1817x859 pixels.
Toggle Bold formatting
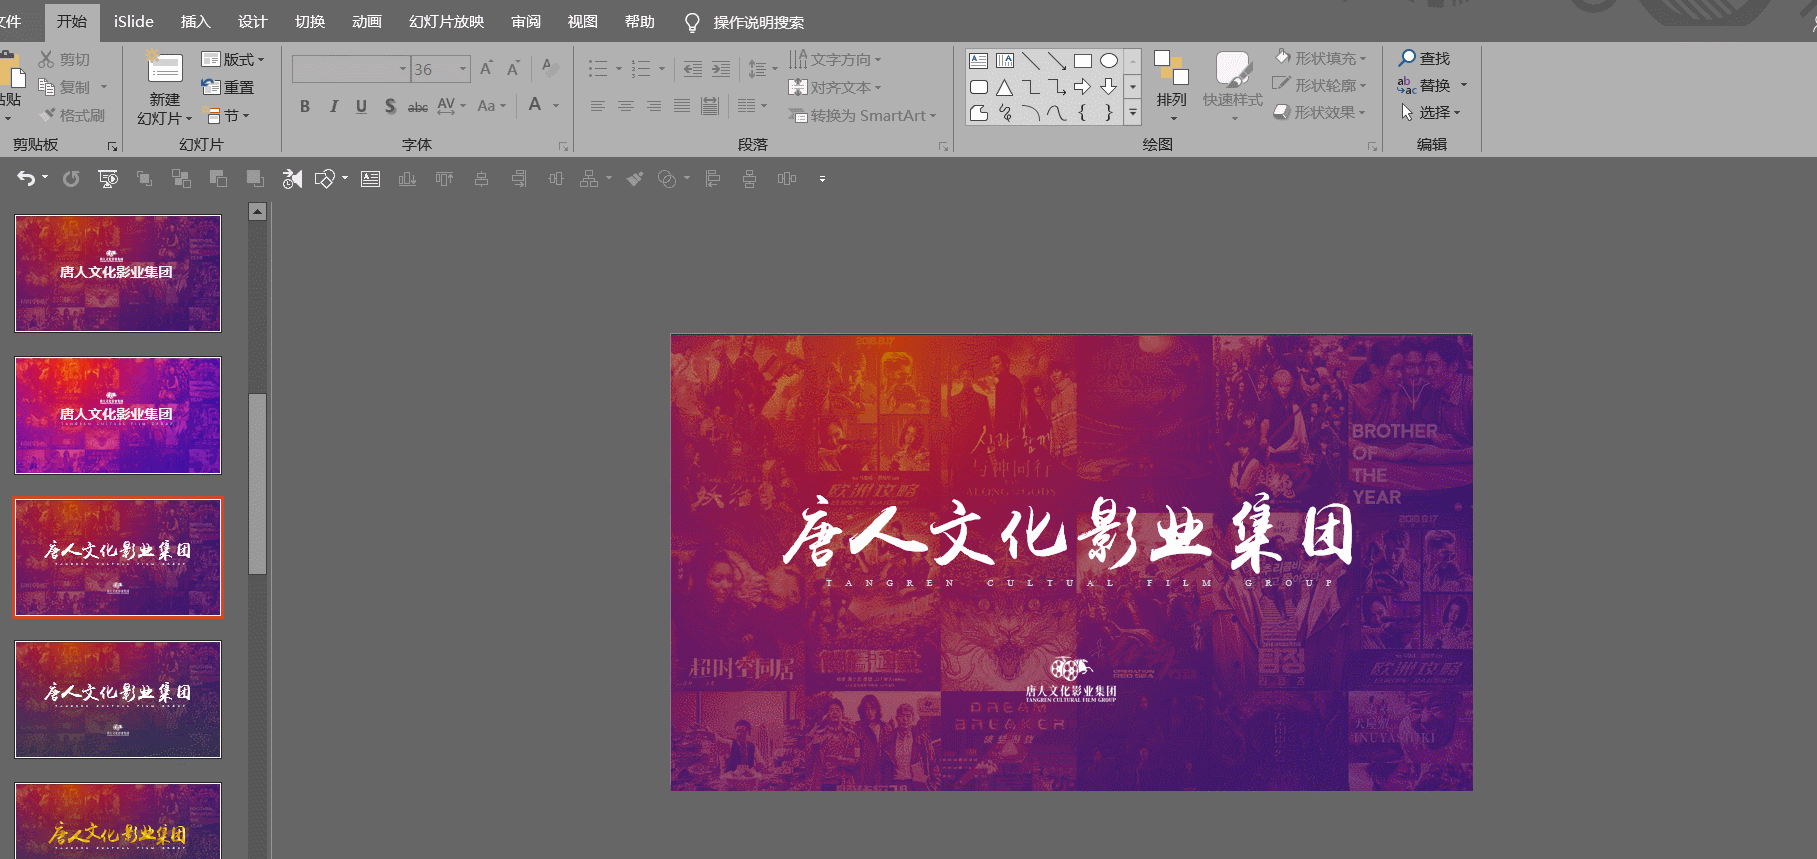click(x=305, y=106)
